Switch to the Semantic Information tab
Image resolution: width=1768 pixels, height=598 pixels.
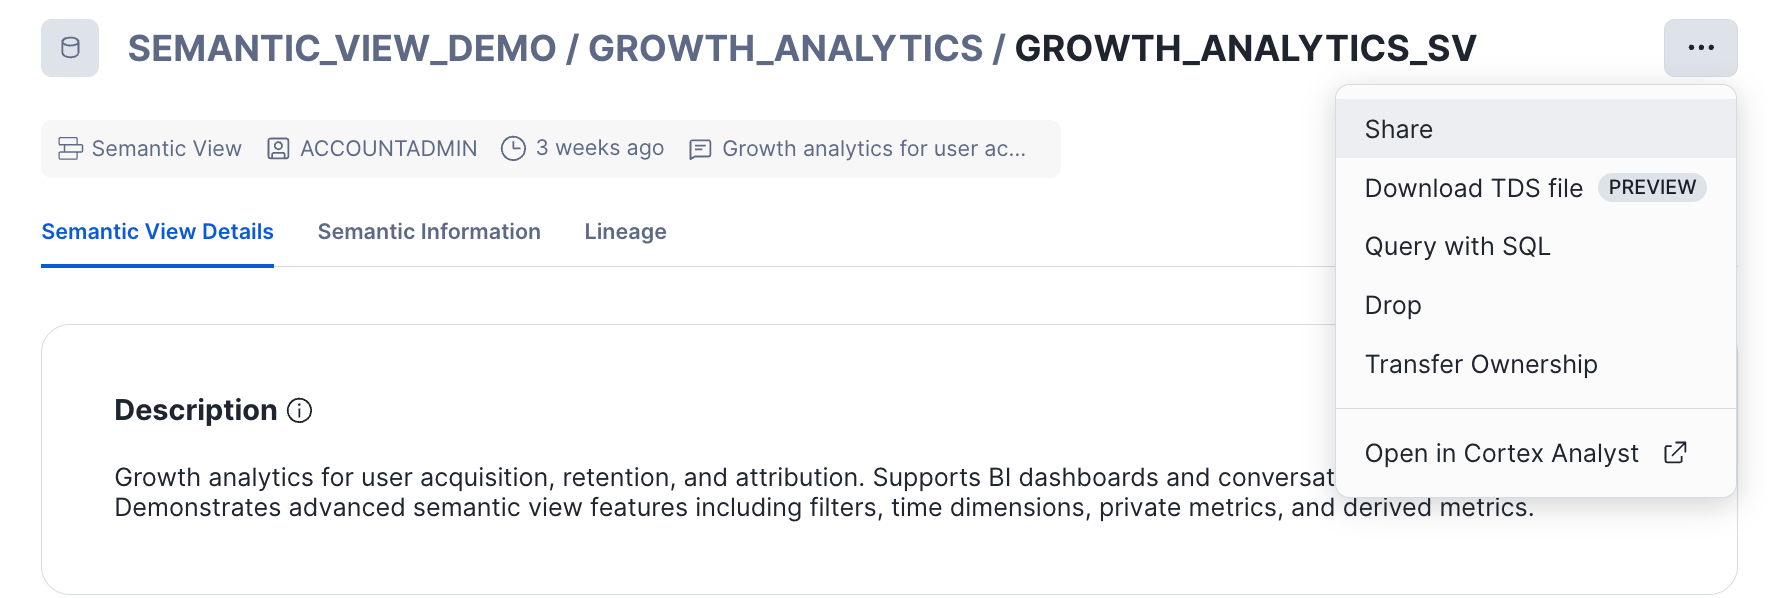(x=429, y=232)
